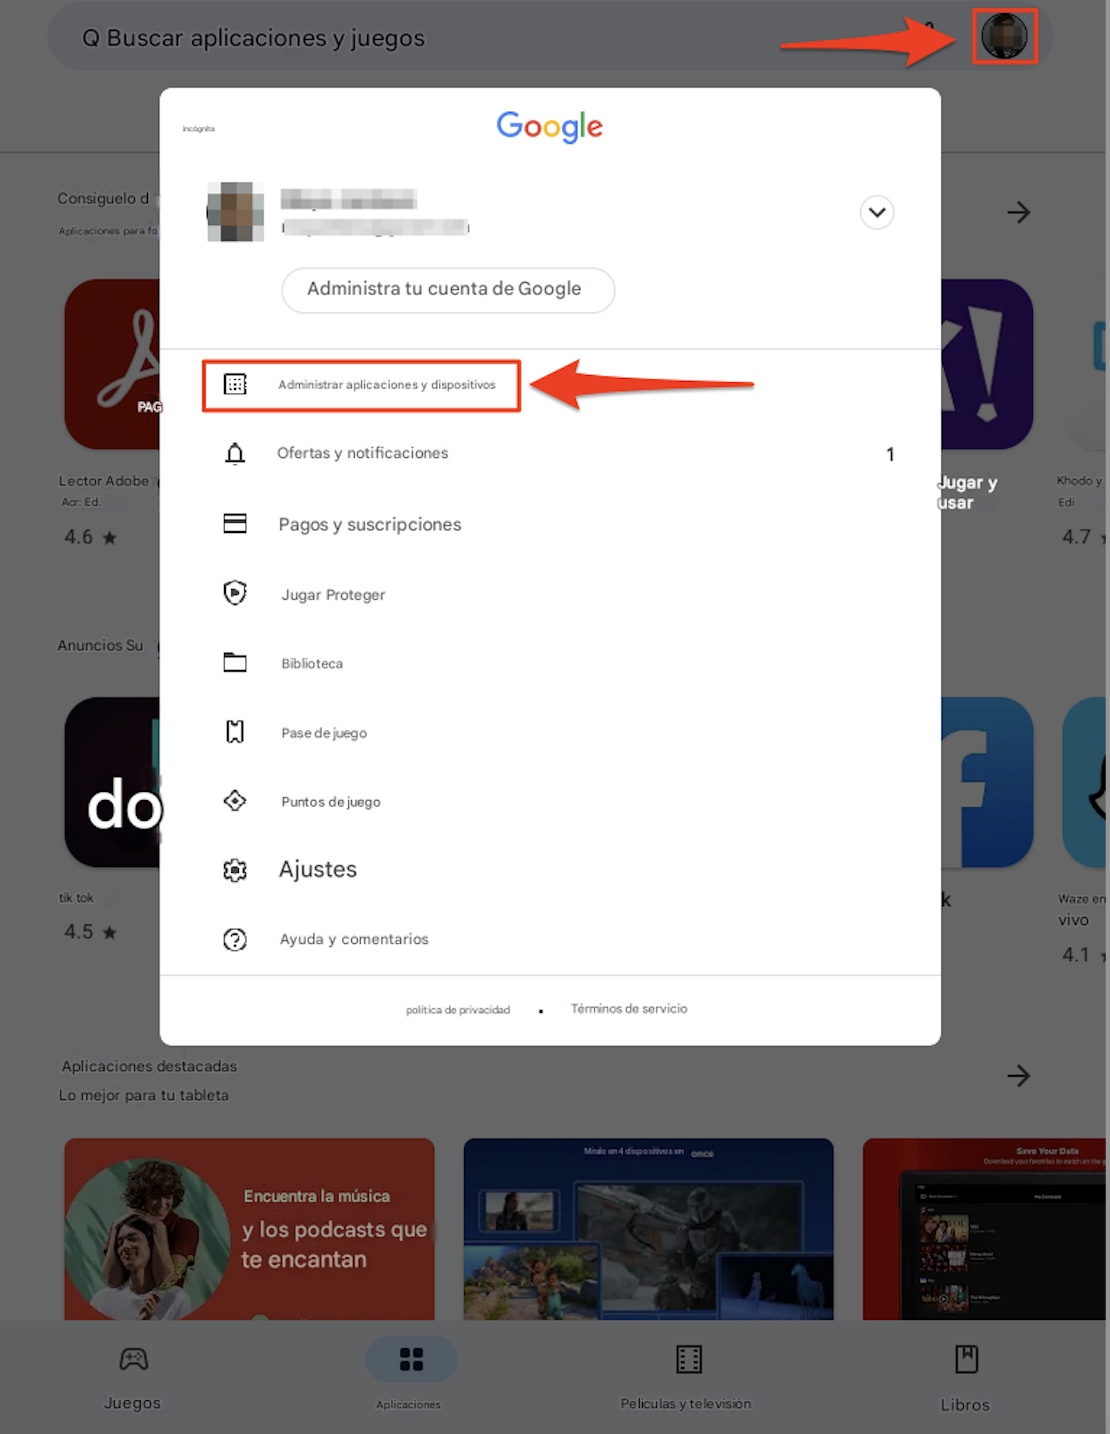Click the account profile picture in dialog
The image size is (1110, 1434).
236,212
